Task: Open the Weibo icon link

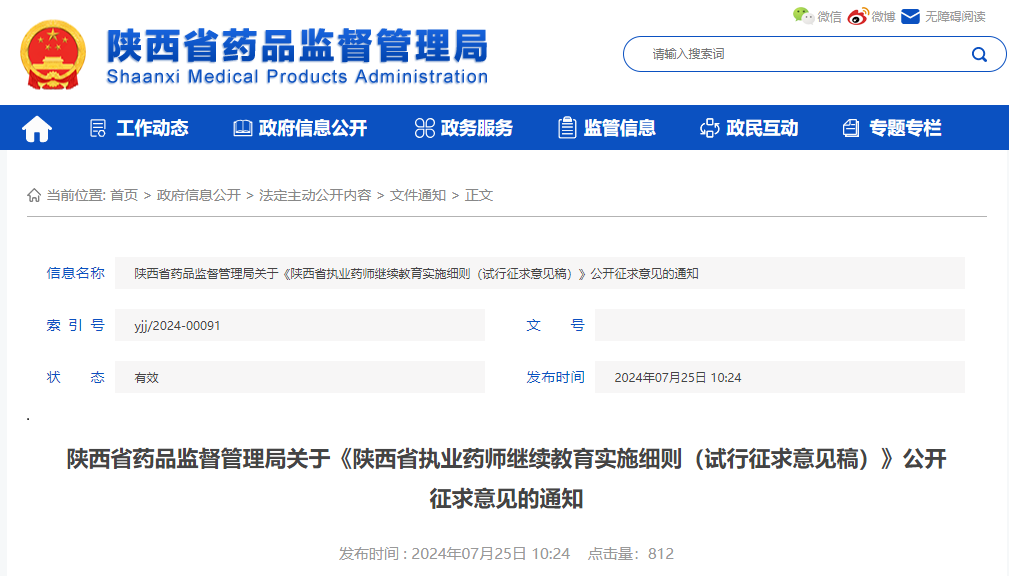Action: pos(858,16)
